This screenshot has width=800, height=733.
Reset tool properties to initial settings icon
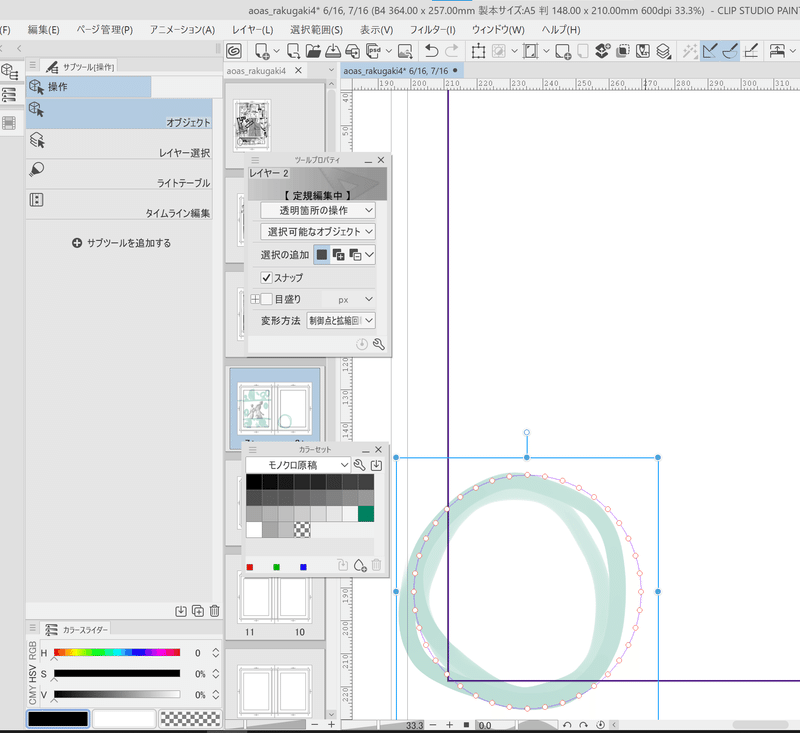click(362, 344)
